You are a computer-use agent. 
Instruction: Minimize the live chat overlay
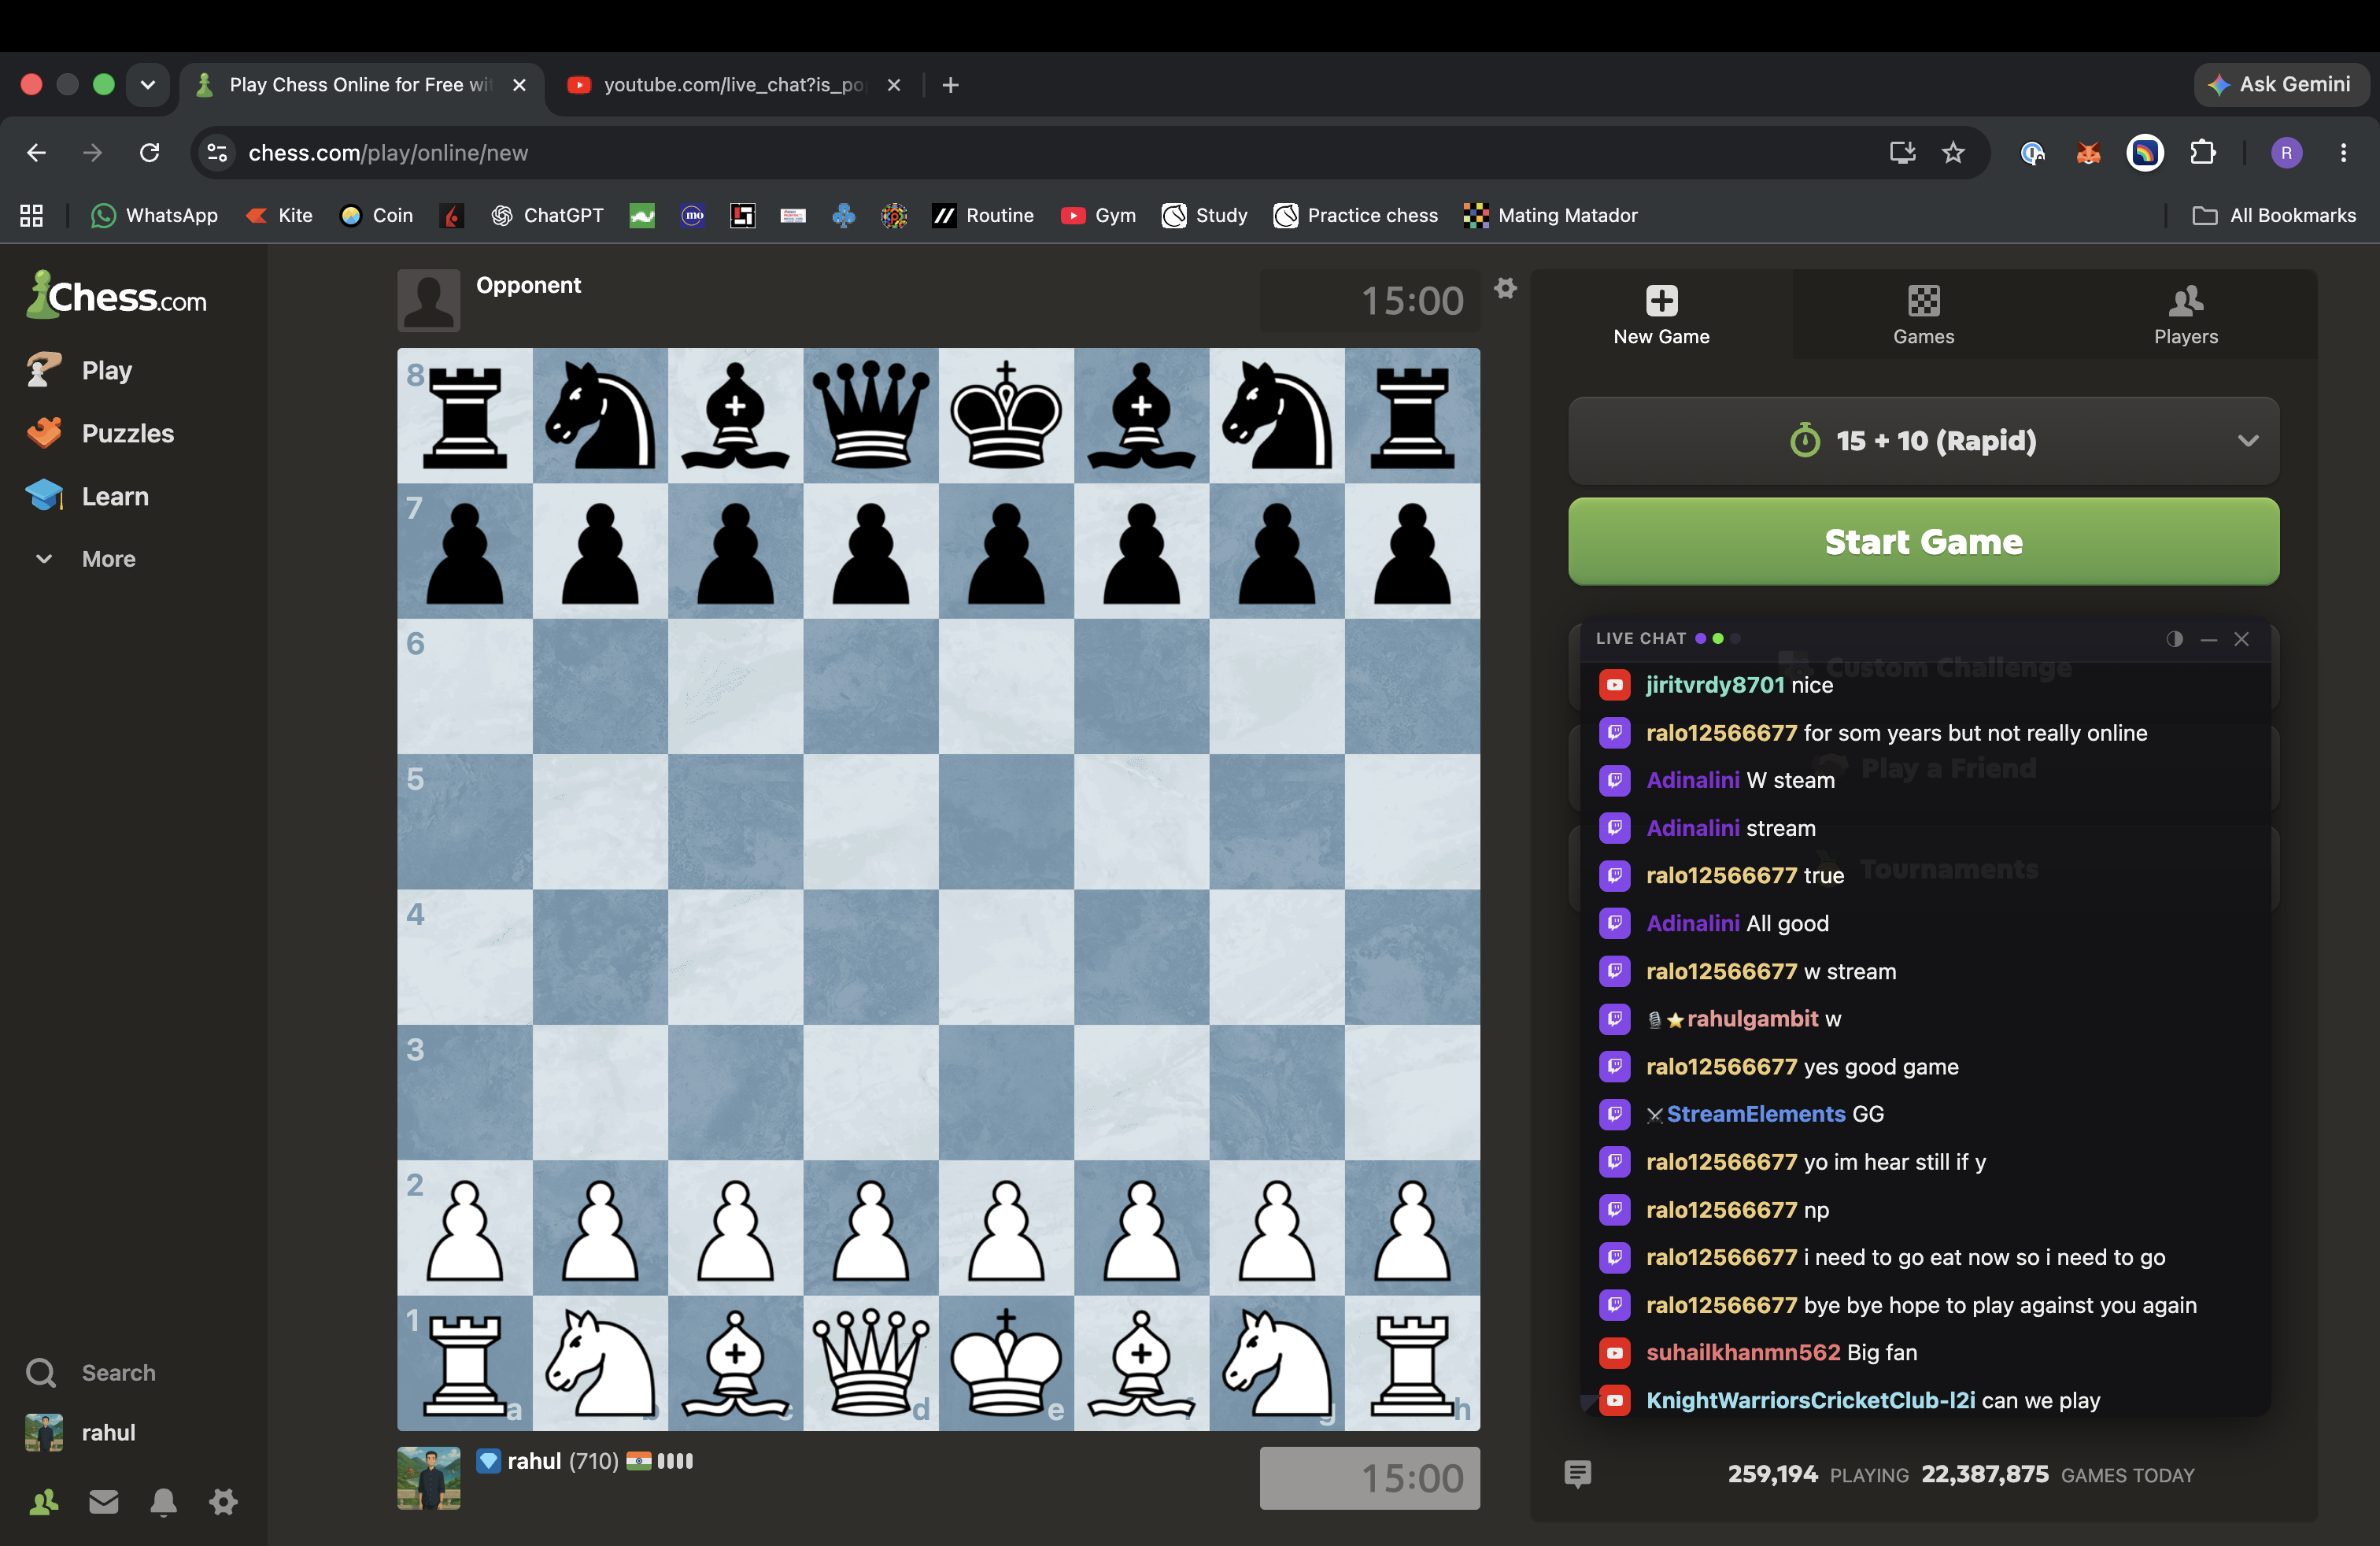click(2208, 639)
